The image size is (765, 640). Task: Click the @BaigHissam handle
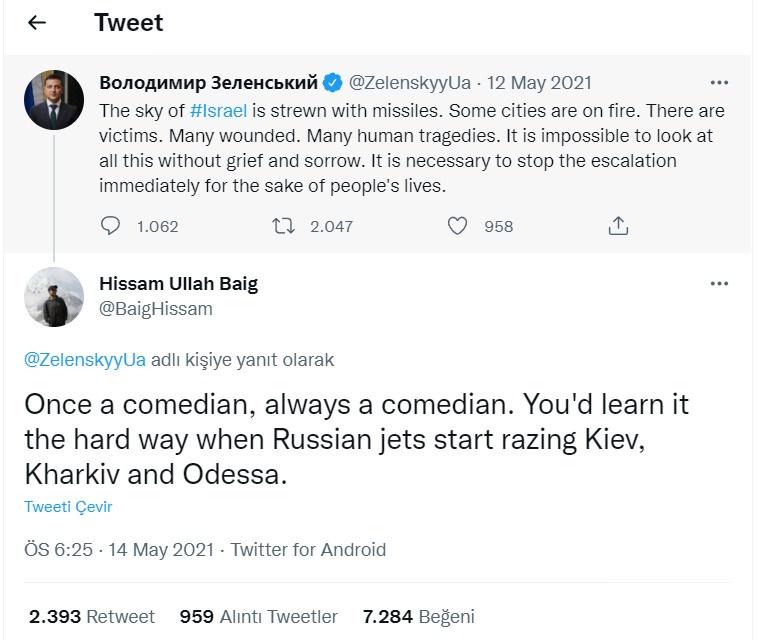[x=156, y=309]
